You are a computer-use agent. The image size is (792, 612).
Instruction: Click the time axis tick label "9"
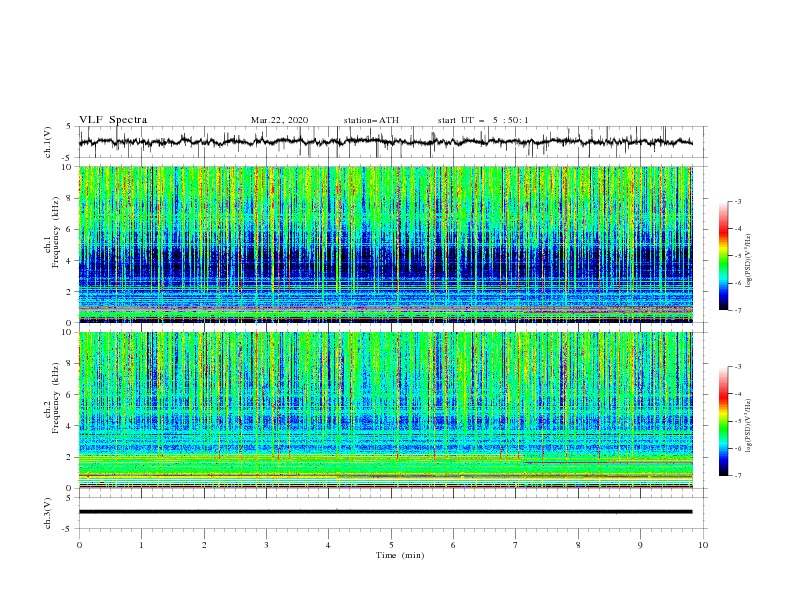640,545
